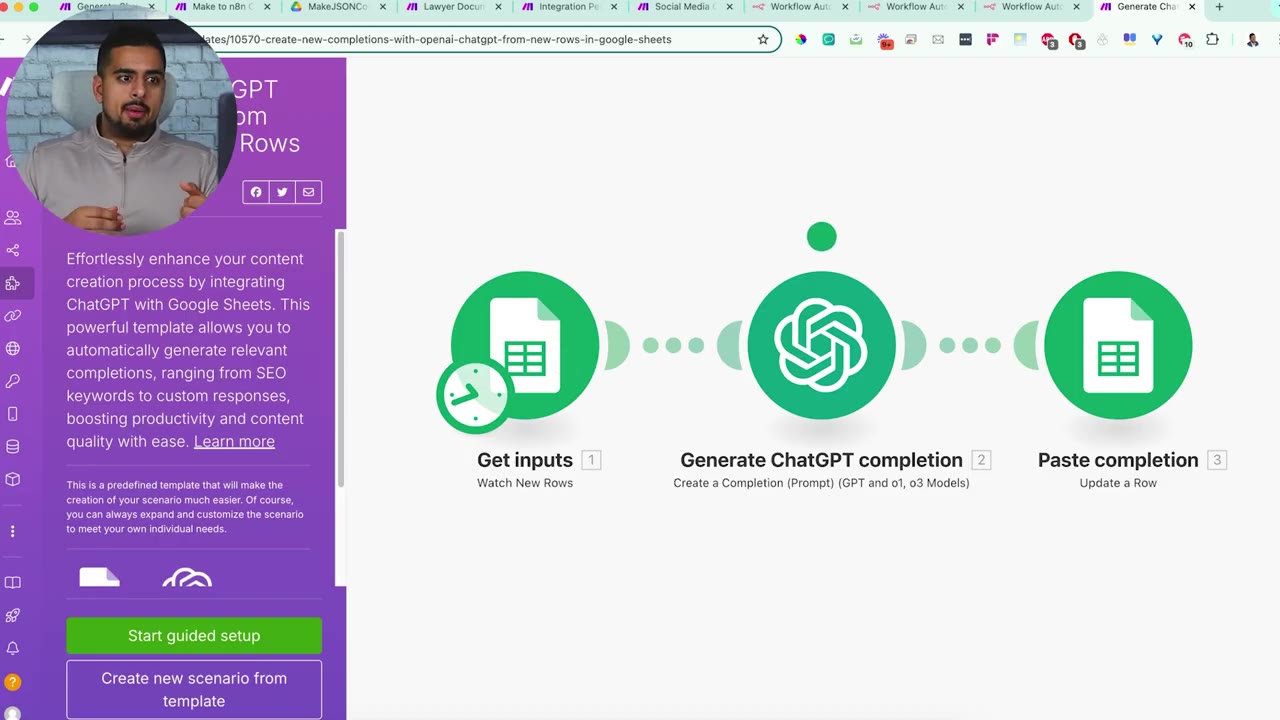The image size is (1280, 720).
Task: Close the Lawyer Docum tab
Action: 498,7
